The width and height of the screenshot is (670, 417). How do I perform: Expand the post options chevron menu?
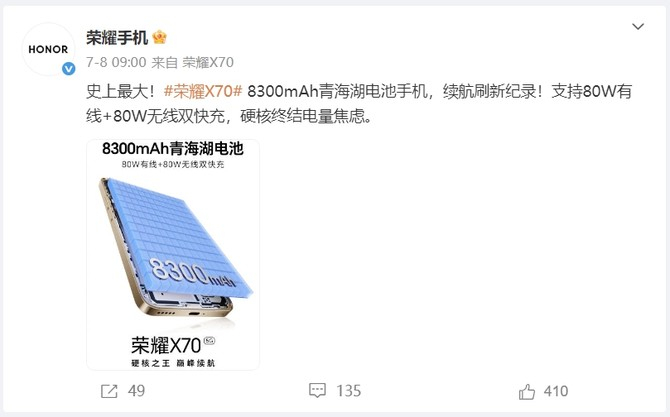[x=638, y=26]
